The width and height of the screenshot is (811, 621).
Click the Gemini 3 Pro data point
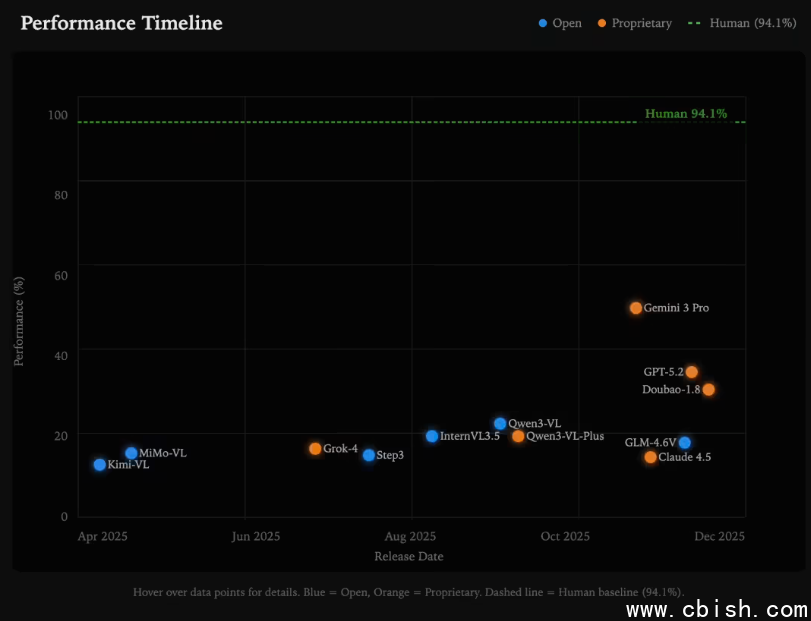pyautogui.click(x=636, y=308)
